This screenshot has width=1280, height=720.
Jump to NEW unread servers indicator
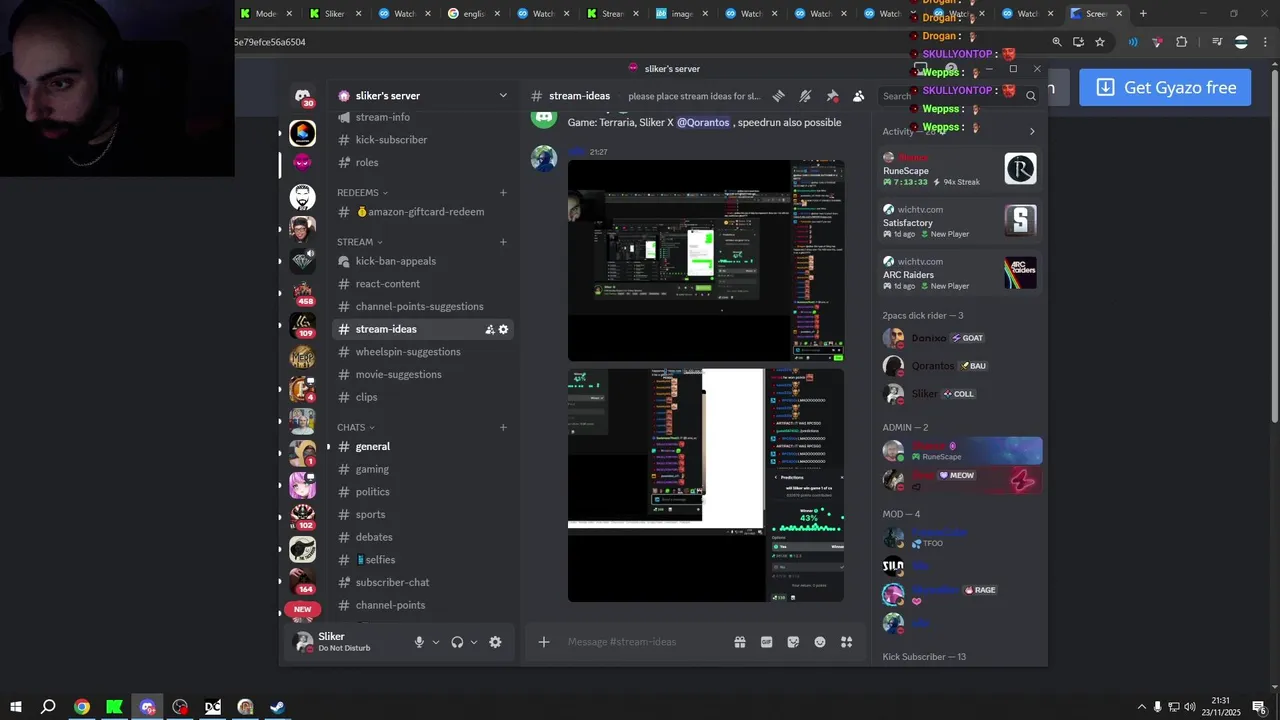point(303,609)
